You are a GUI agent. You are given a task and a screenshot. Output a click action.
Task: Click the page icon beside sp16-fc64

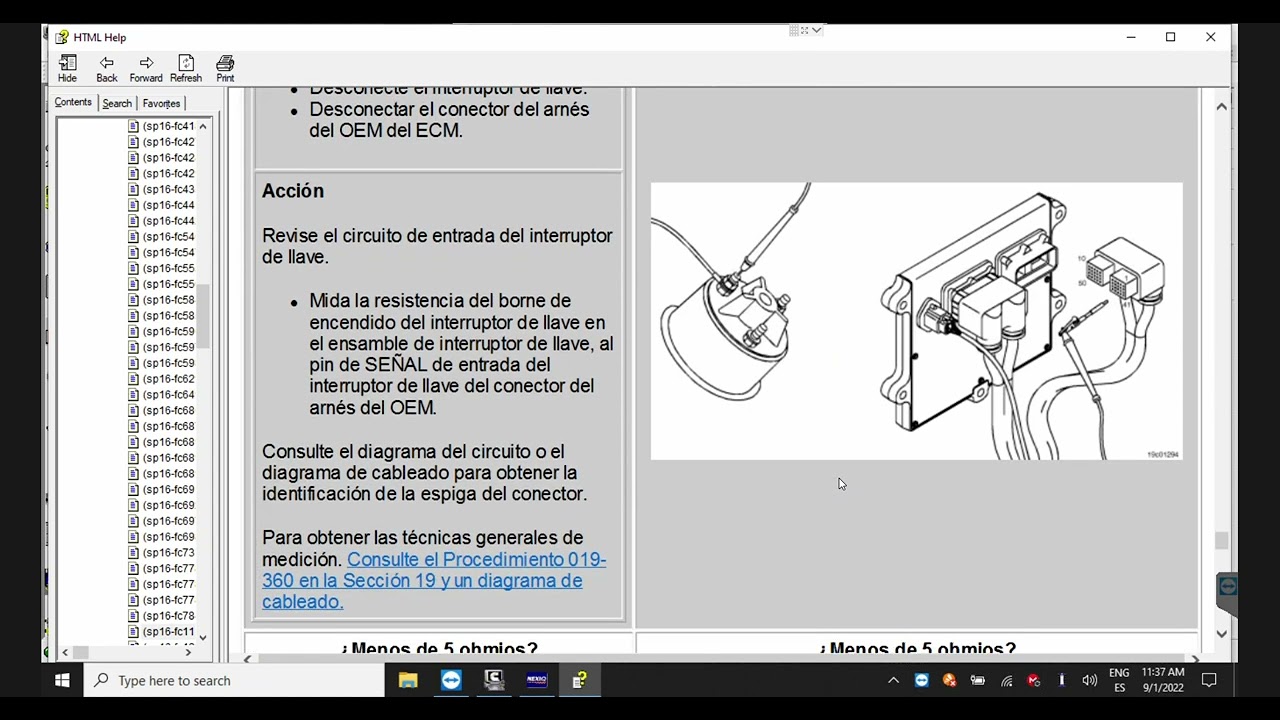pos(134,395)
